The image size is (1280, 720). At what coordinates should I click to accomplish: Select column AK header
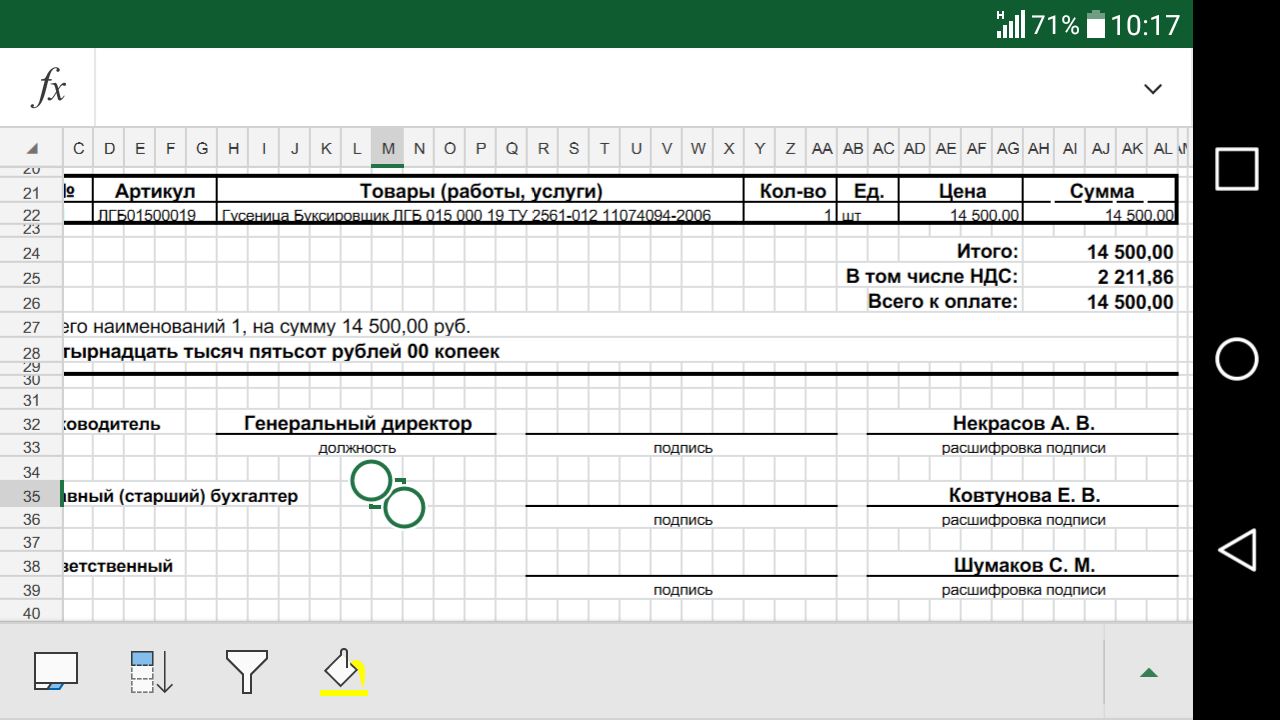(1132, 148)
